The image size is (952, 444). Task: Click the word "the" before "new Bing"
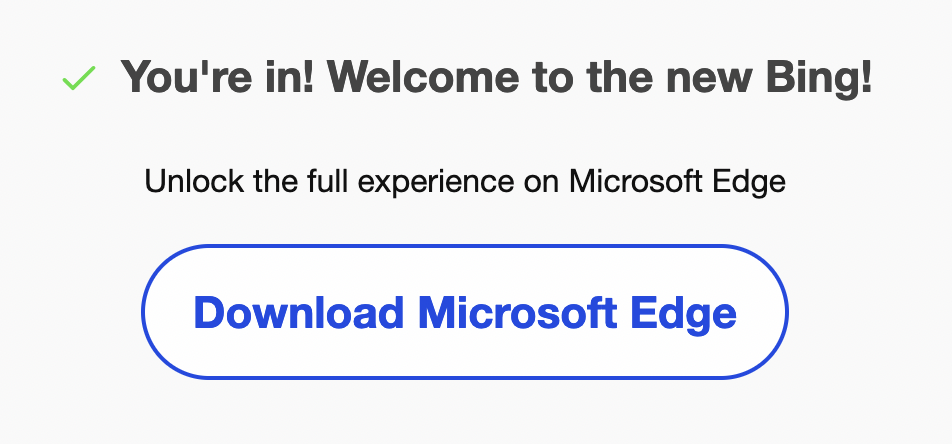pos(620,77)
